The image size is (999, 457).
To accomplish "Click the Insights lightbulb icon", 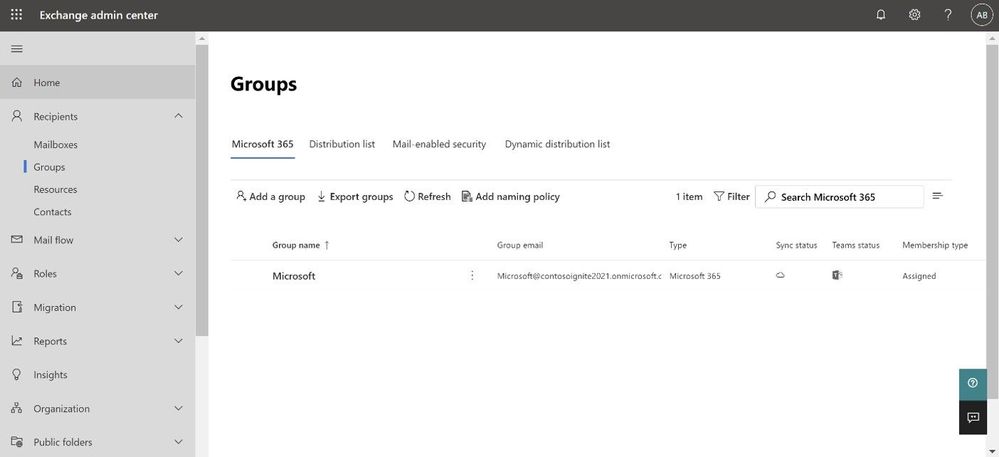I will click(x=17, y=374).
